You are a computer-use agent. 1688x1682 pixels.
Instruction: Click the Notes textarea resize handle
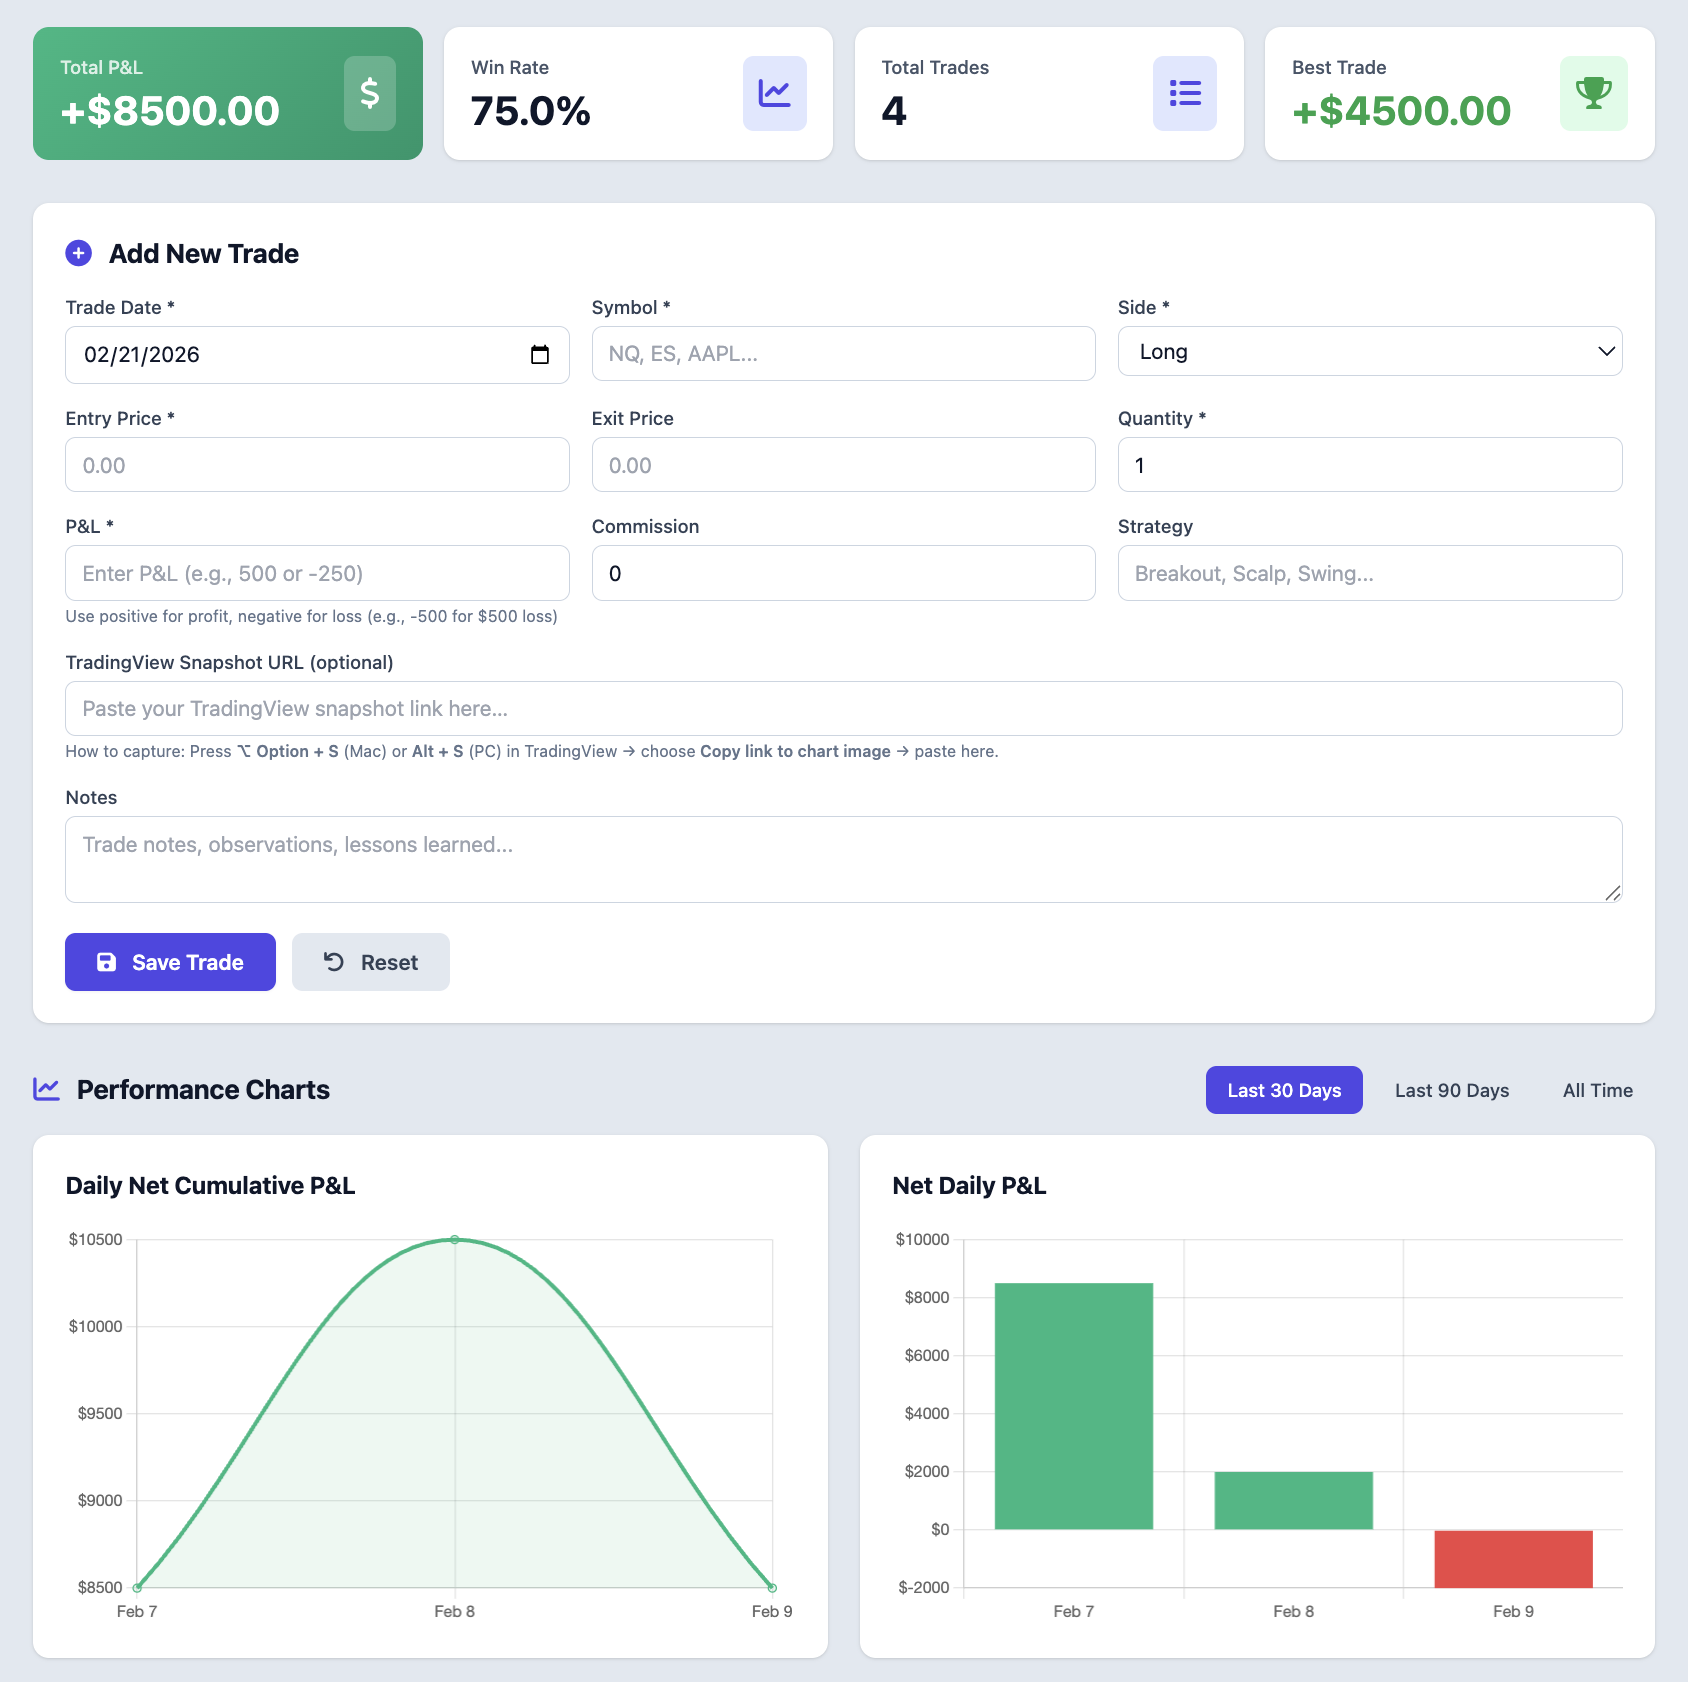1614,895
